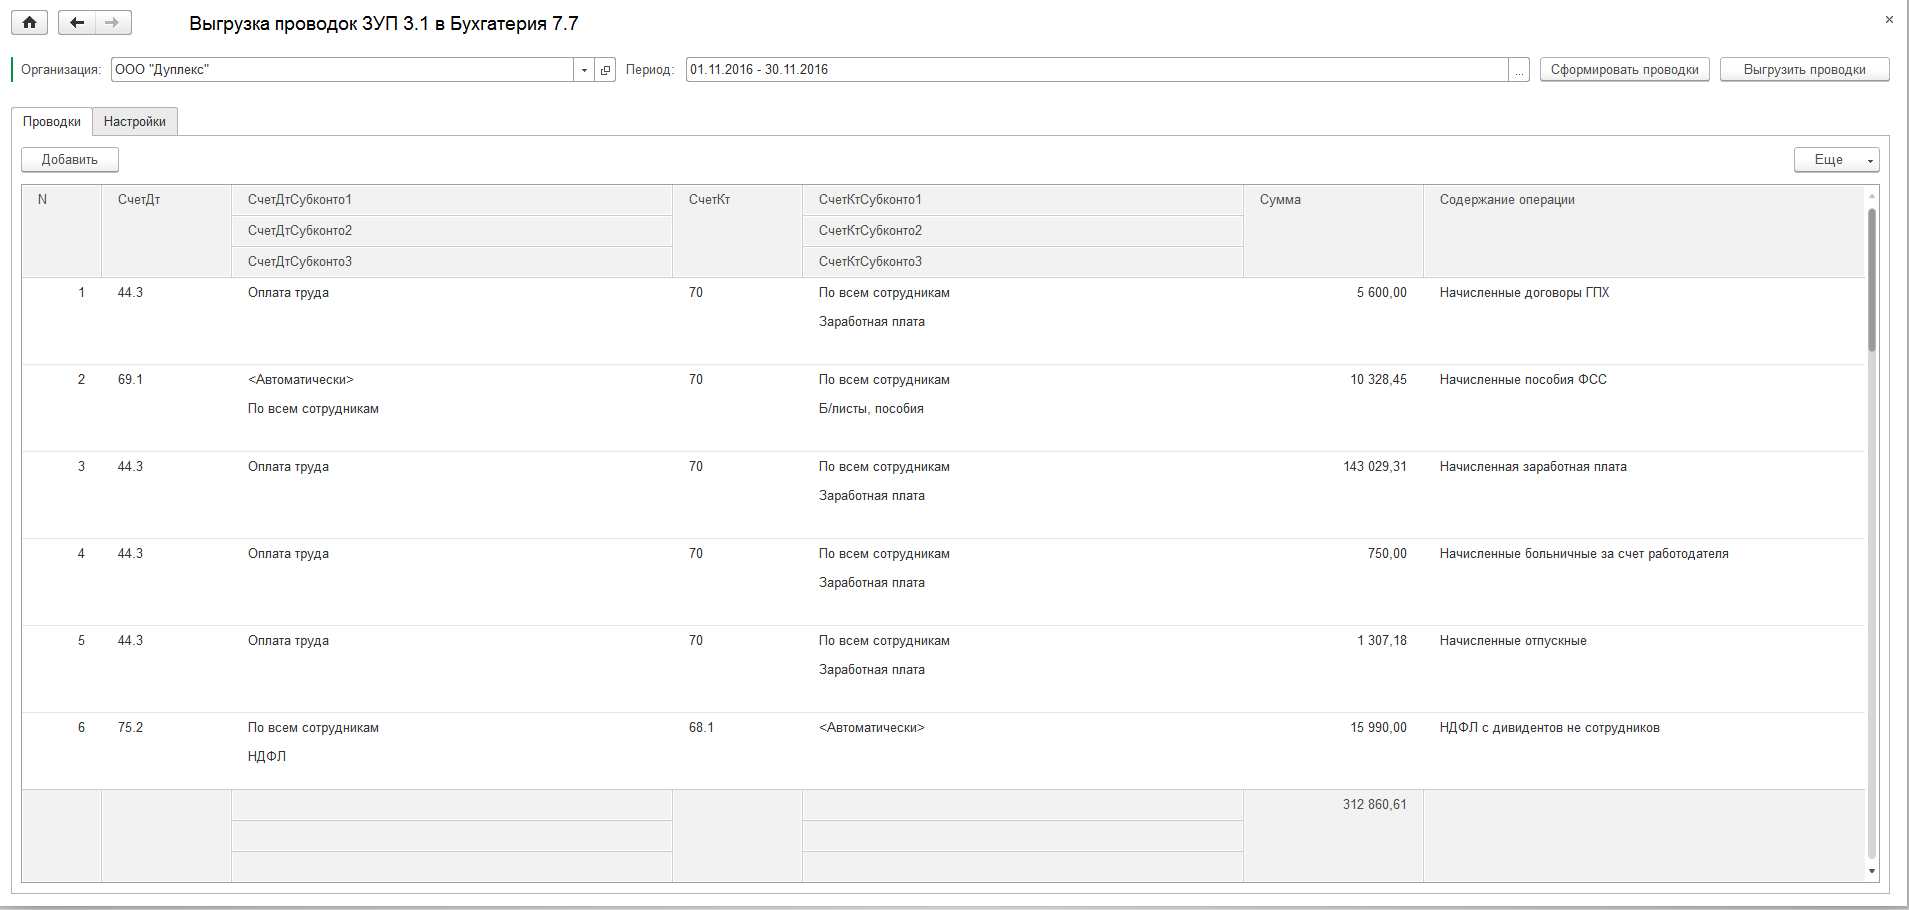Open organization card with the open icon
Viewport: 1909px width, 910px height.
coord(605,70)
